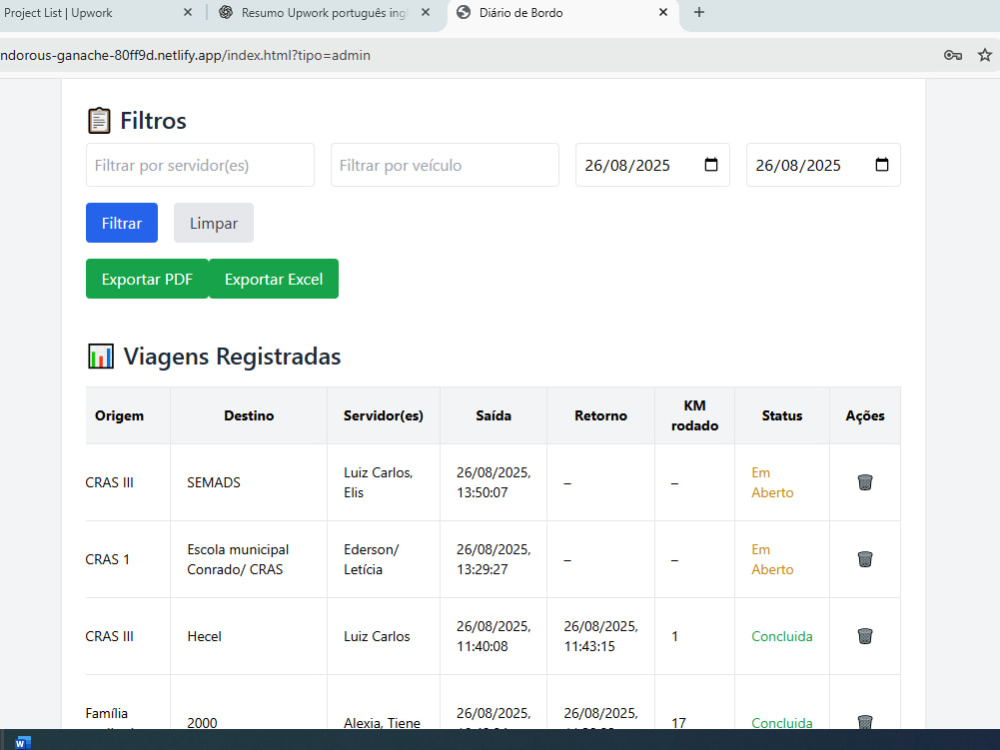This screenshot has height=750, width=1000.
Task: Open the saved passwords key icon
Action: click(x=953, y=55)
